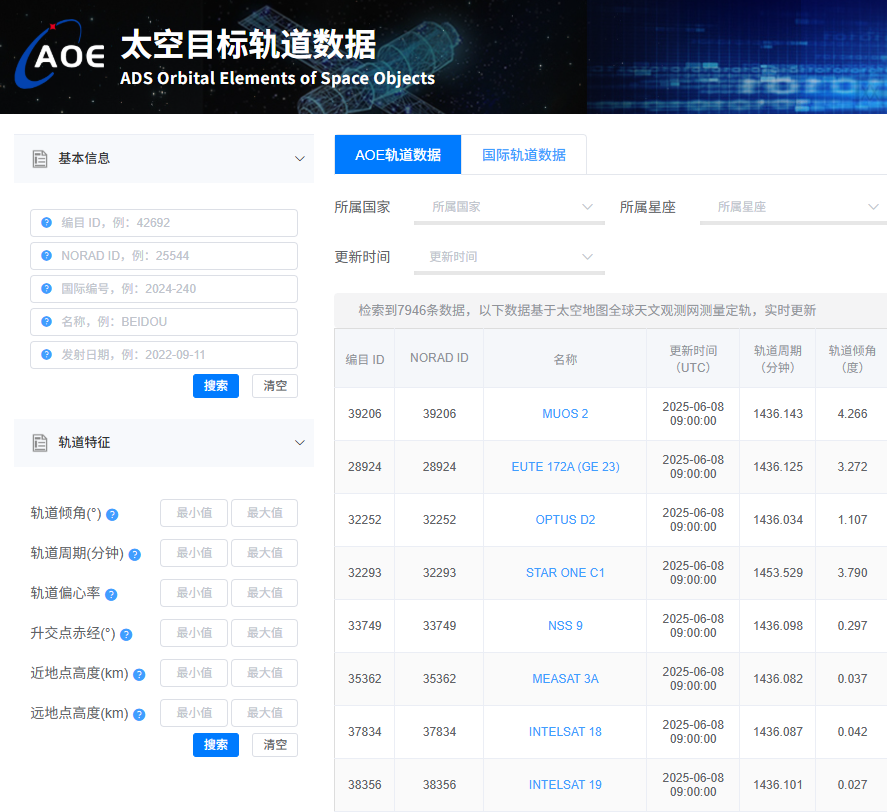Open the MEASAT 3A satellite link

tap(565, 678)
